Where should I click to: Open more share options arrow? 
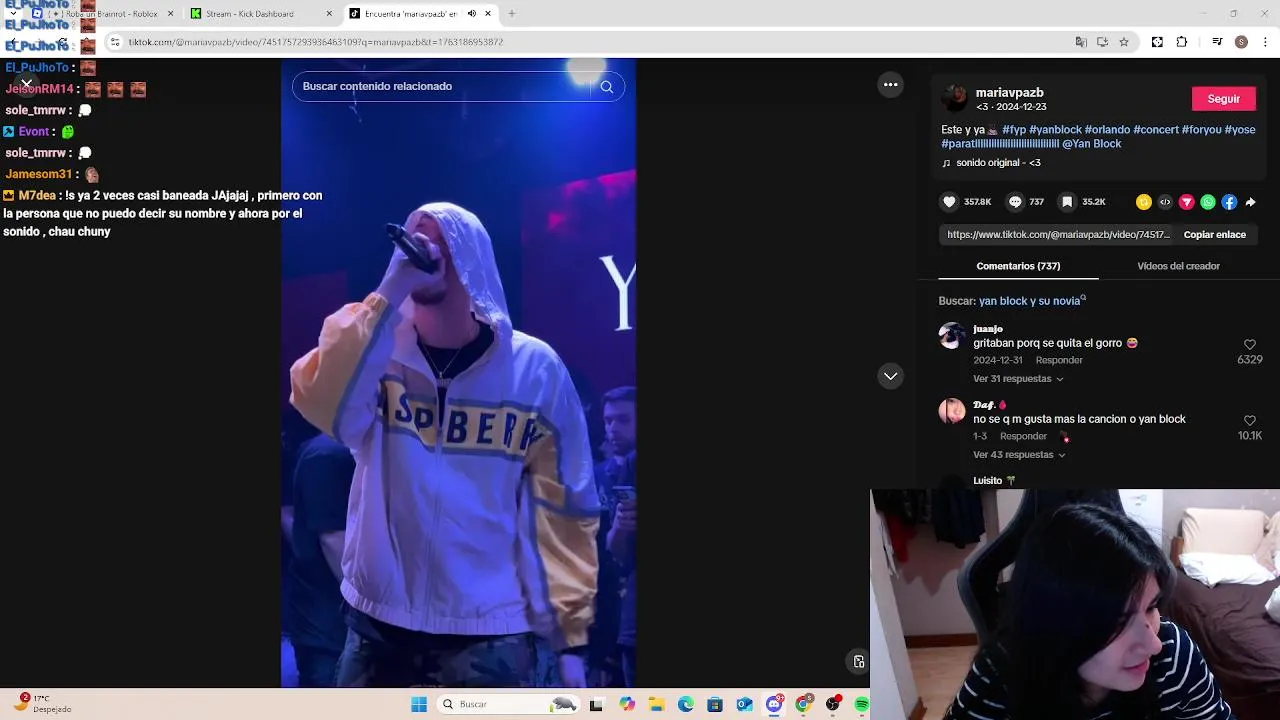click(1250, 202)
